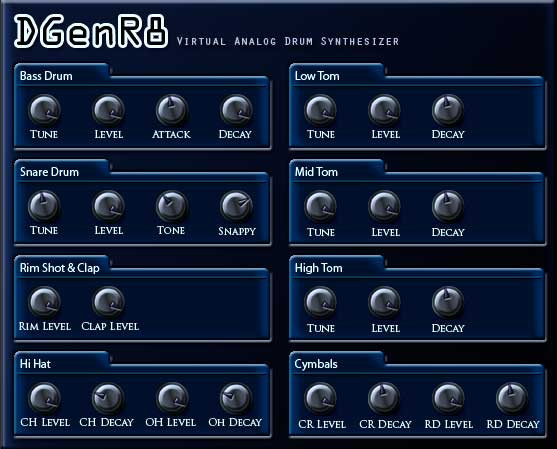Click the Bass Drum Decay knob

236,110
